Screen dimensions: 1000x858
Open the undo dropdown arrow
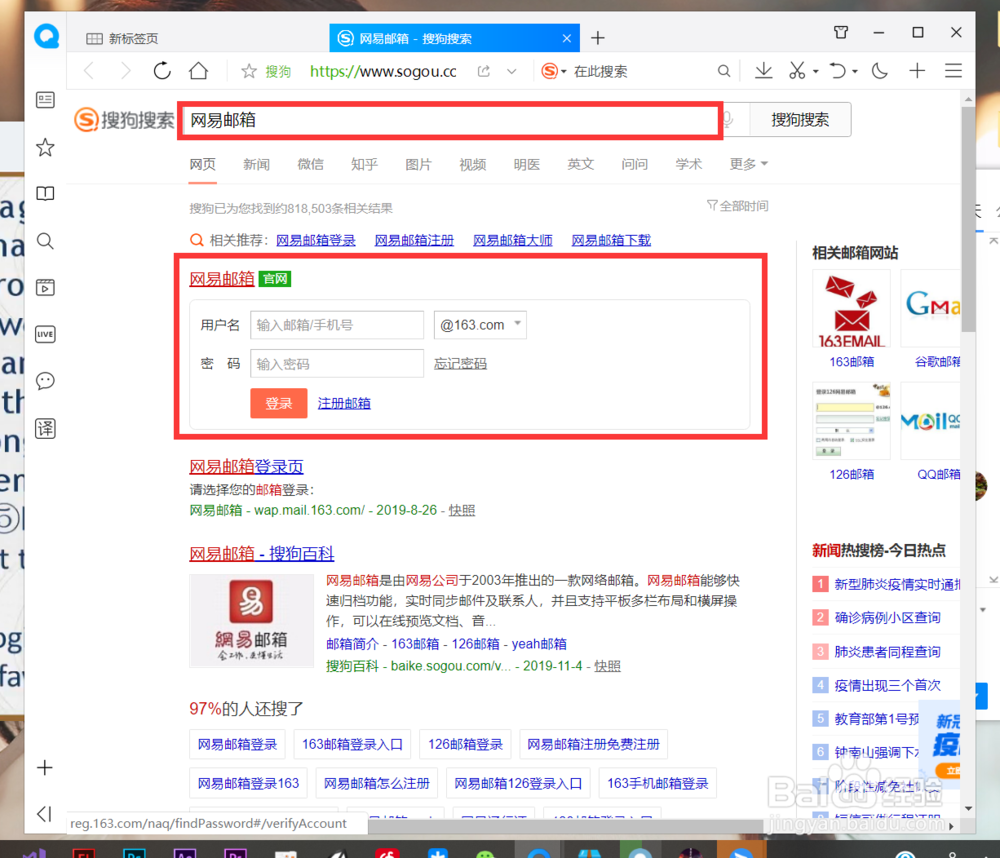(855, 71)
